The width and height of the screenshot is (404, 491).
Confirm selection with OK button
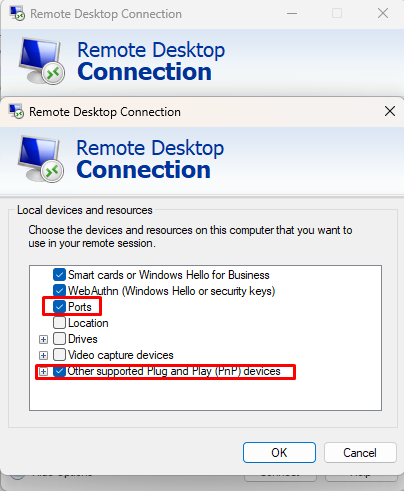coord(279,453)
